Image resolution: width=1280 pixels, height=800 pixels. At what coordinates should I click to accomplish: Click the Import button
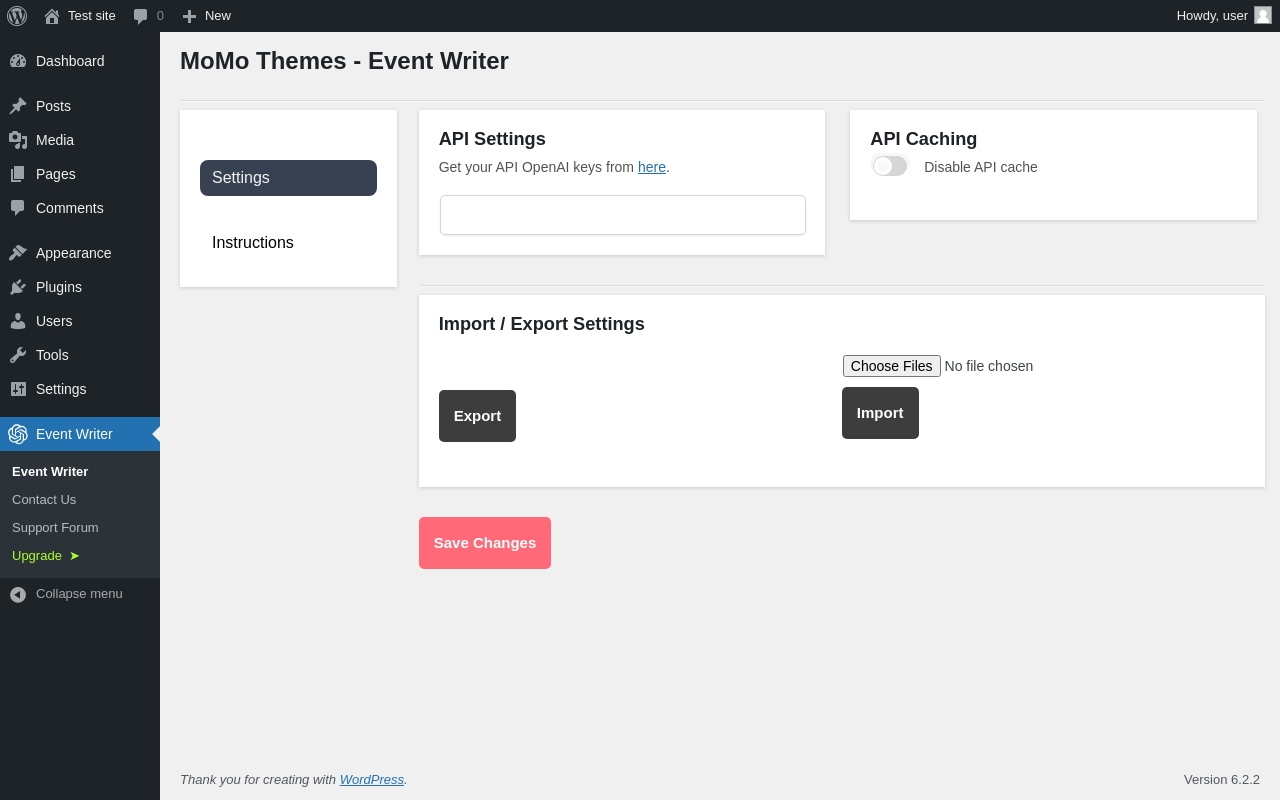tap(880, 413)
